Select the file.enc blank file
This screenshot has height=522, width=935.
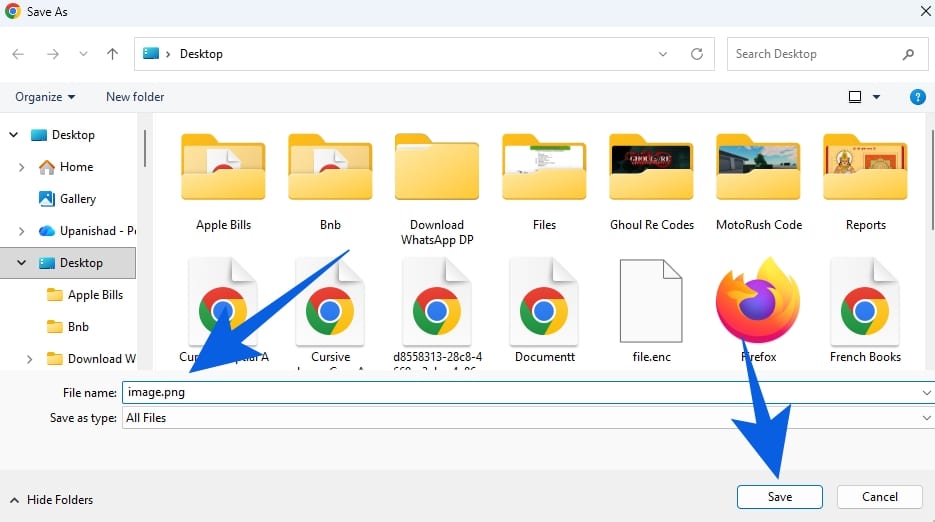[651, 311]
